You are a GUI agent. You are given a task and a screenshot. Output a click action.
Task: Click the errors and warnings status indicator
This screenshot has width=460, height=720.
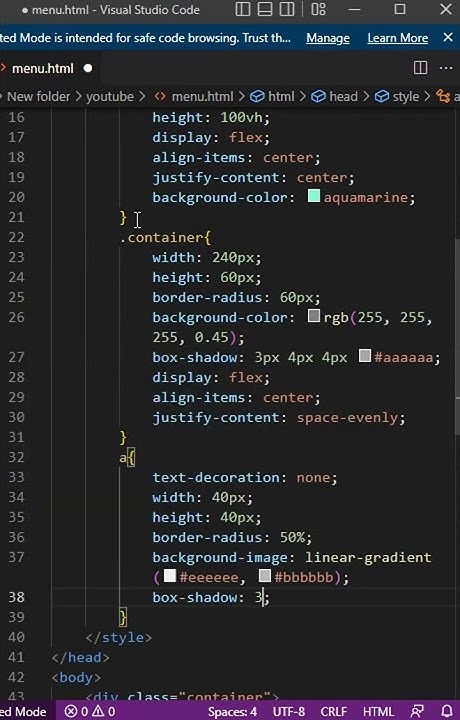pyautogui.click(x=90, y=711)
